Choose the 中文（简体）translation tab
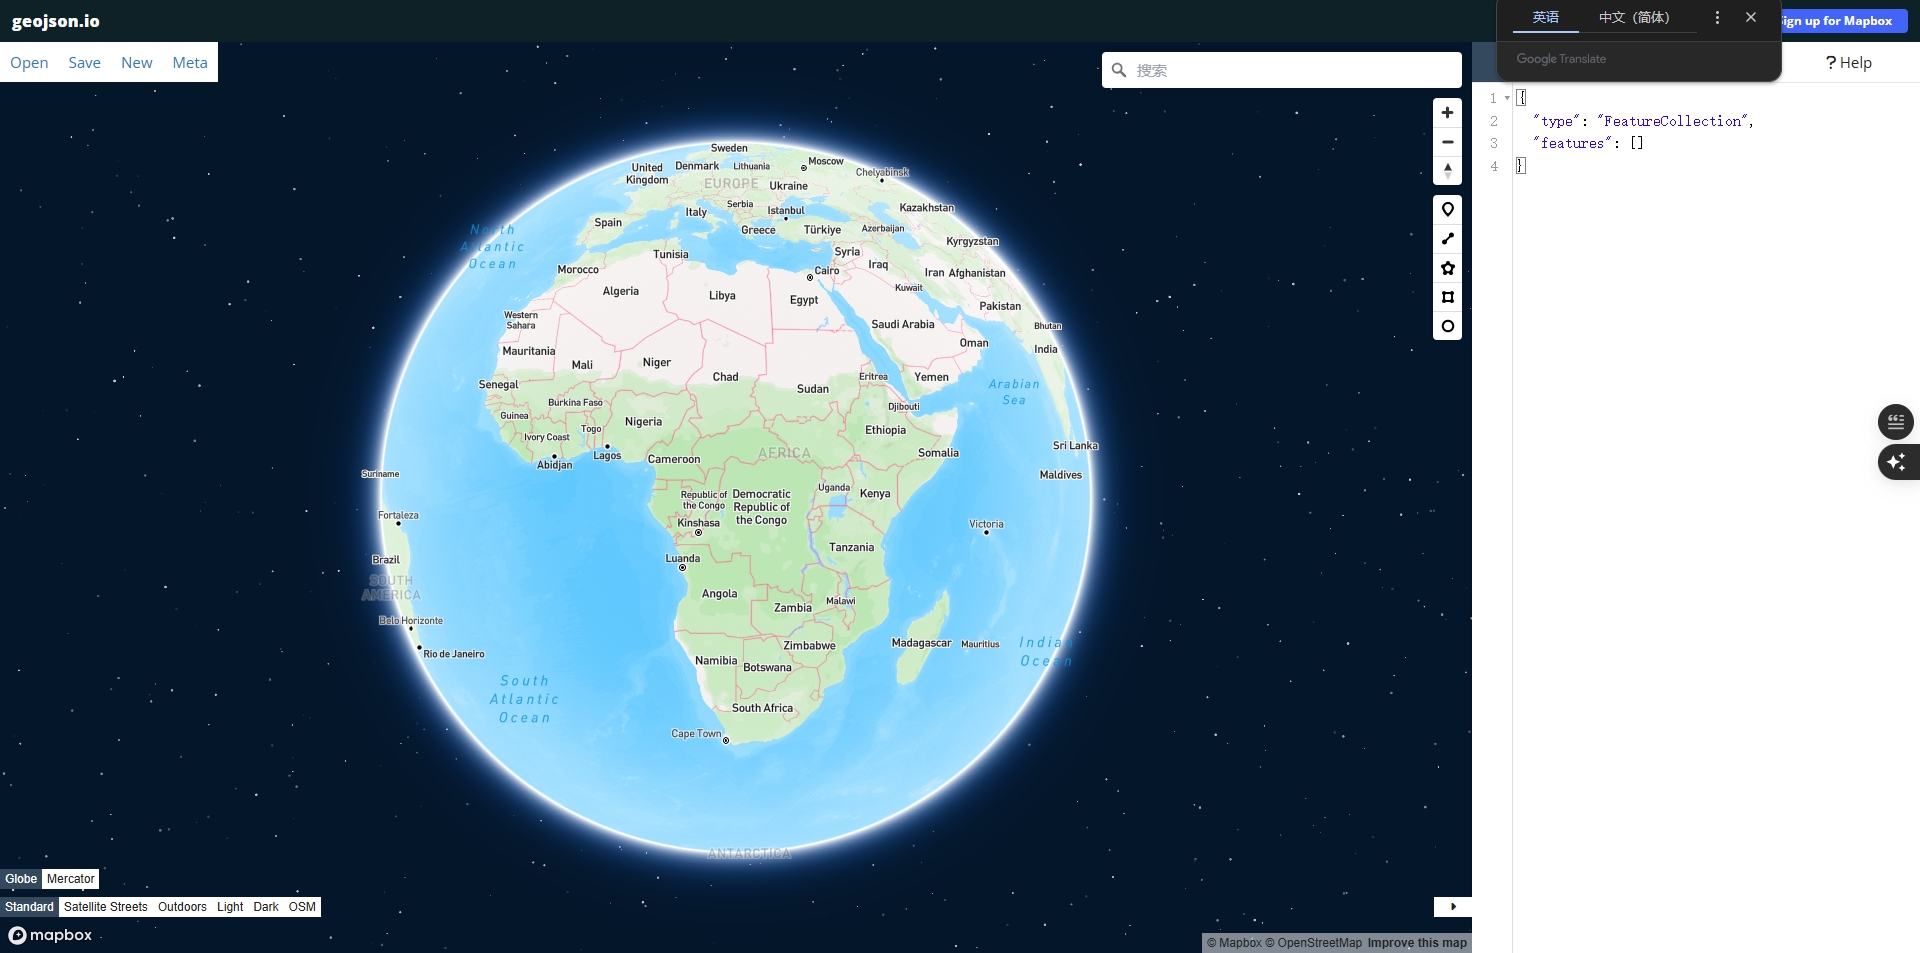1920x953 pixels. (1634, 18)
